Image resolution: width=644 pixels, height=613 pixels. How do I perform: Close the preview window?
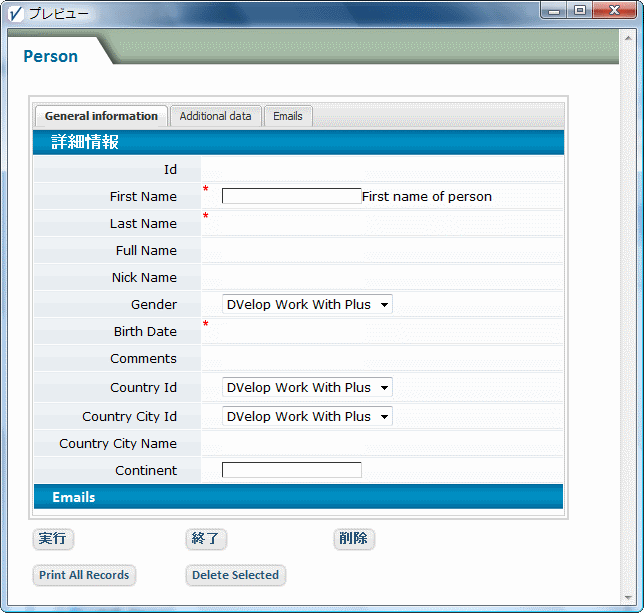click(615, 10)
